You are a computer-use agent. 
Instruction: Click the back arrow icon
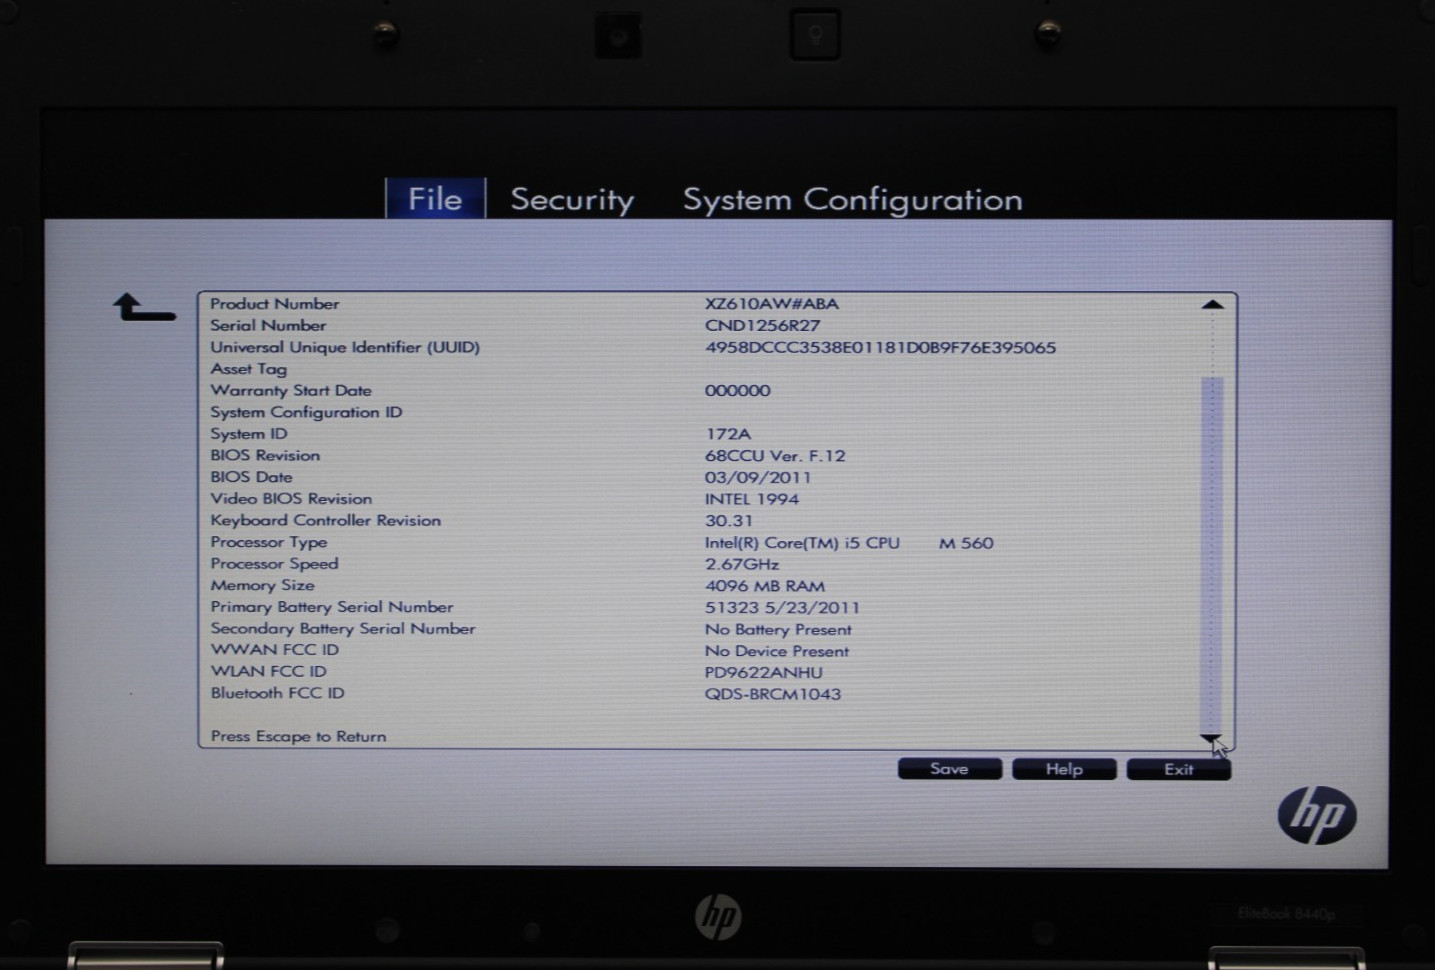coord(144,307)
